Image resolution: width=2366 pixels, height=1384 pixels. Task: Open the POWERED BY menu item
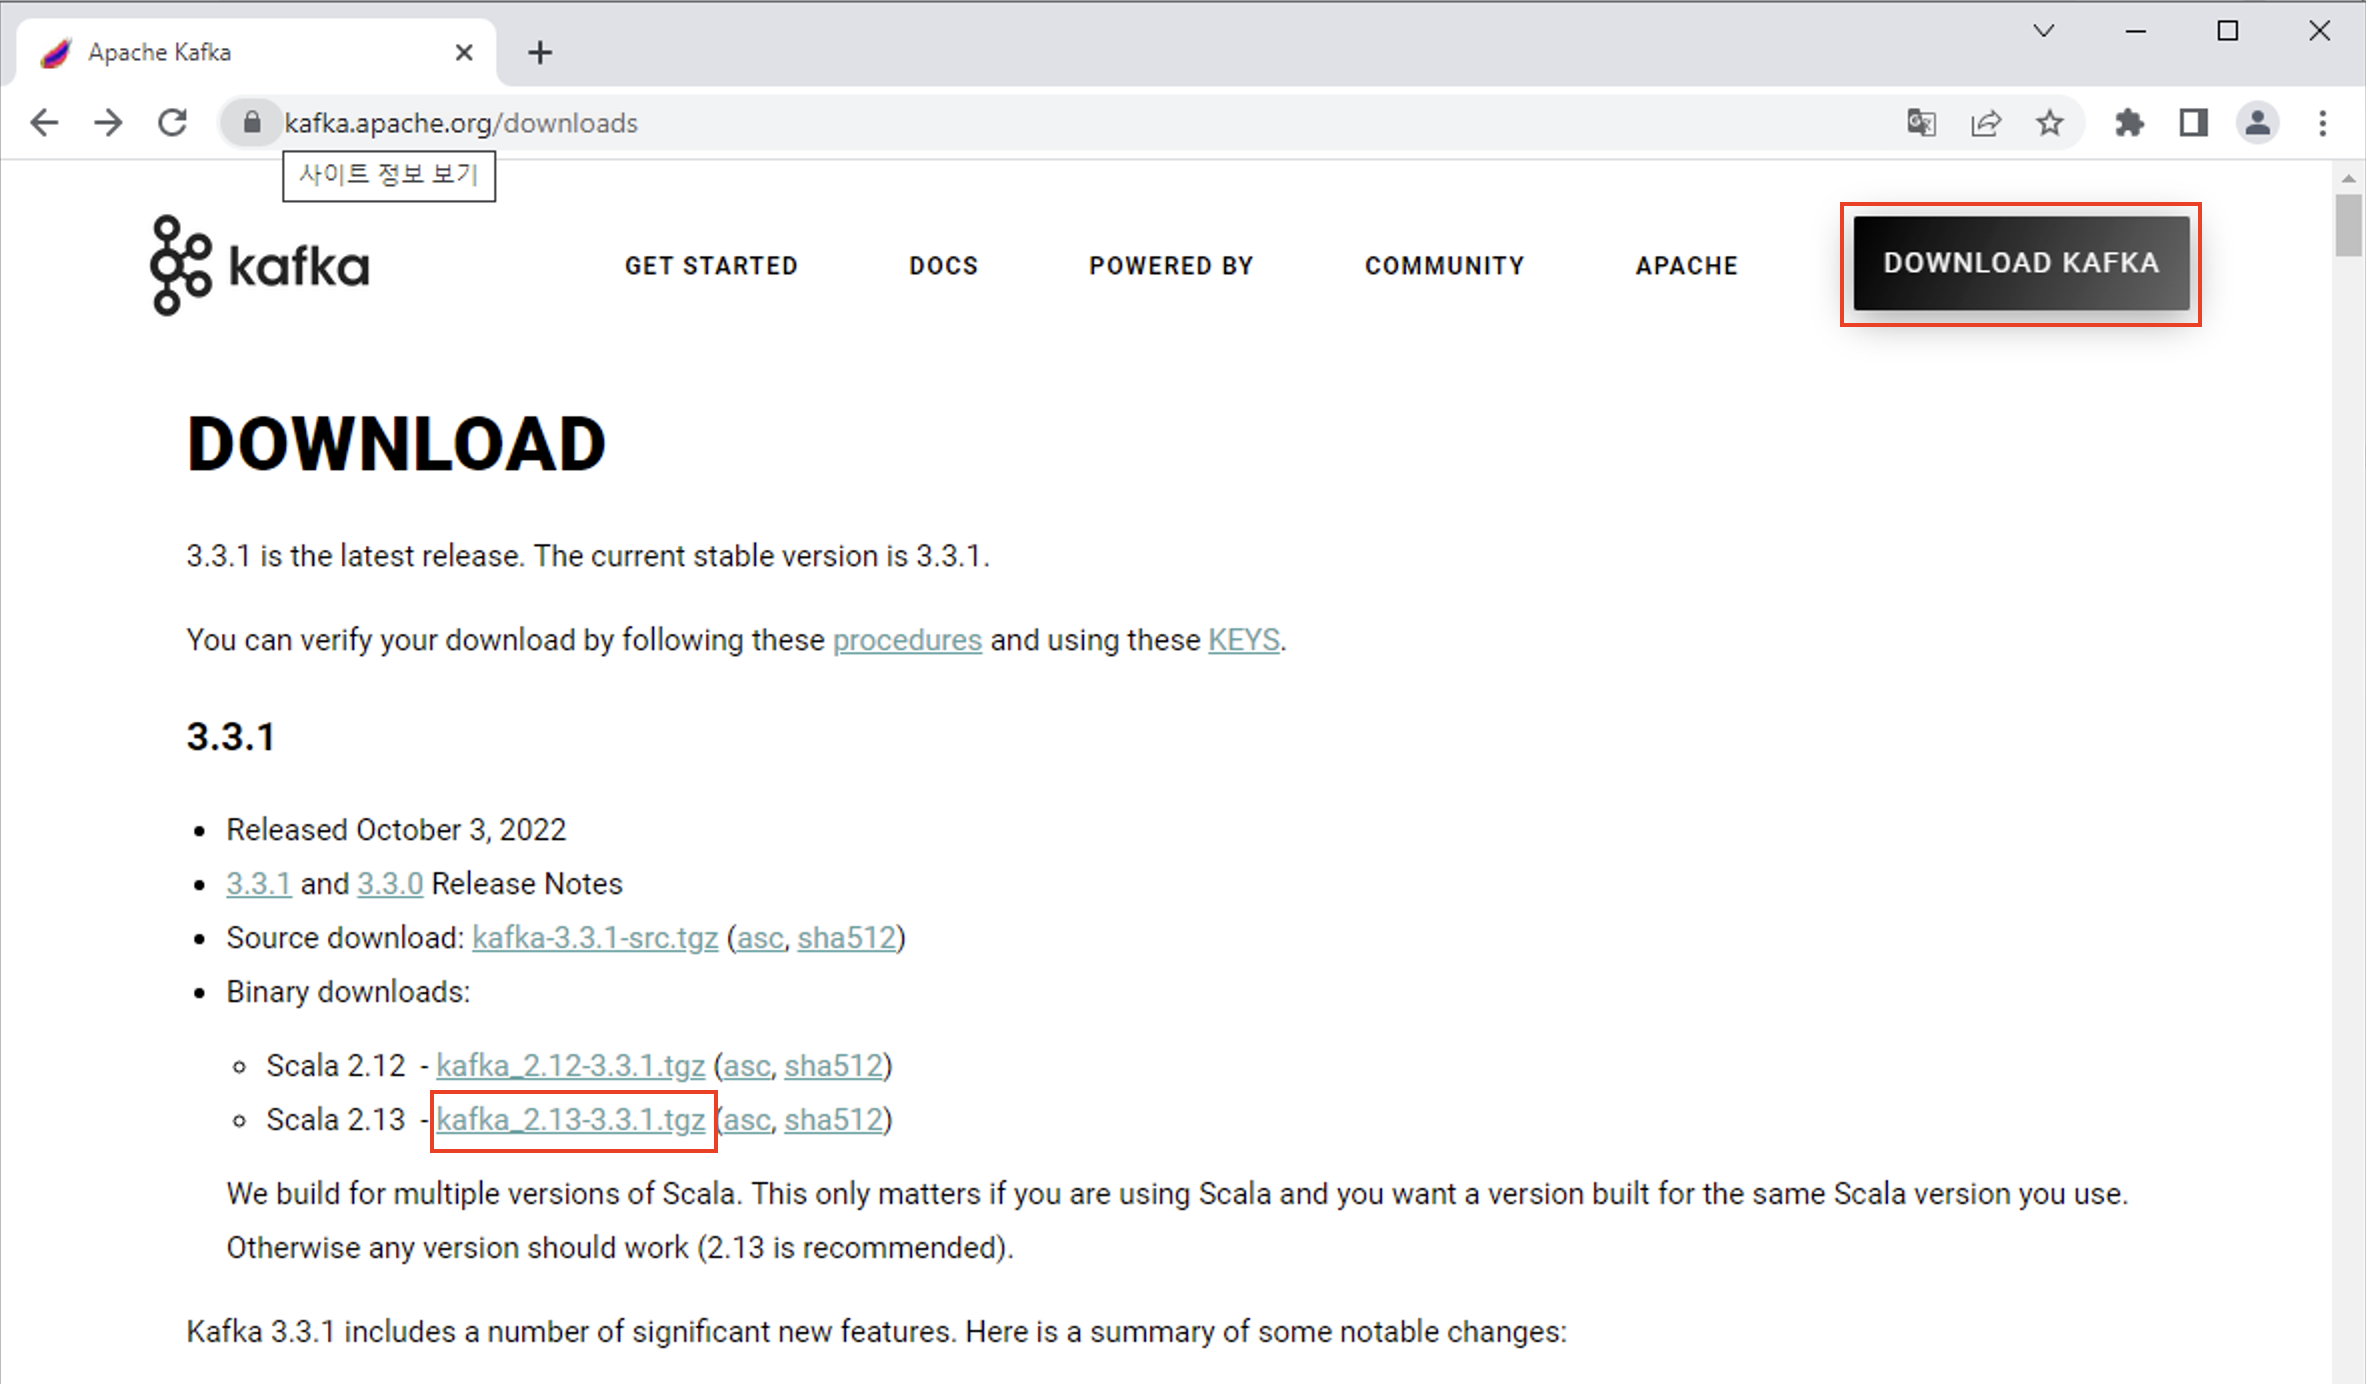tap(1171, 266)
